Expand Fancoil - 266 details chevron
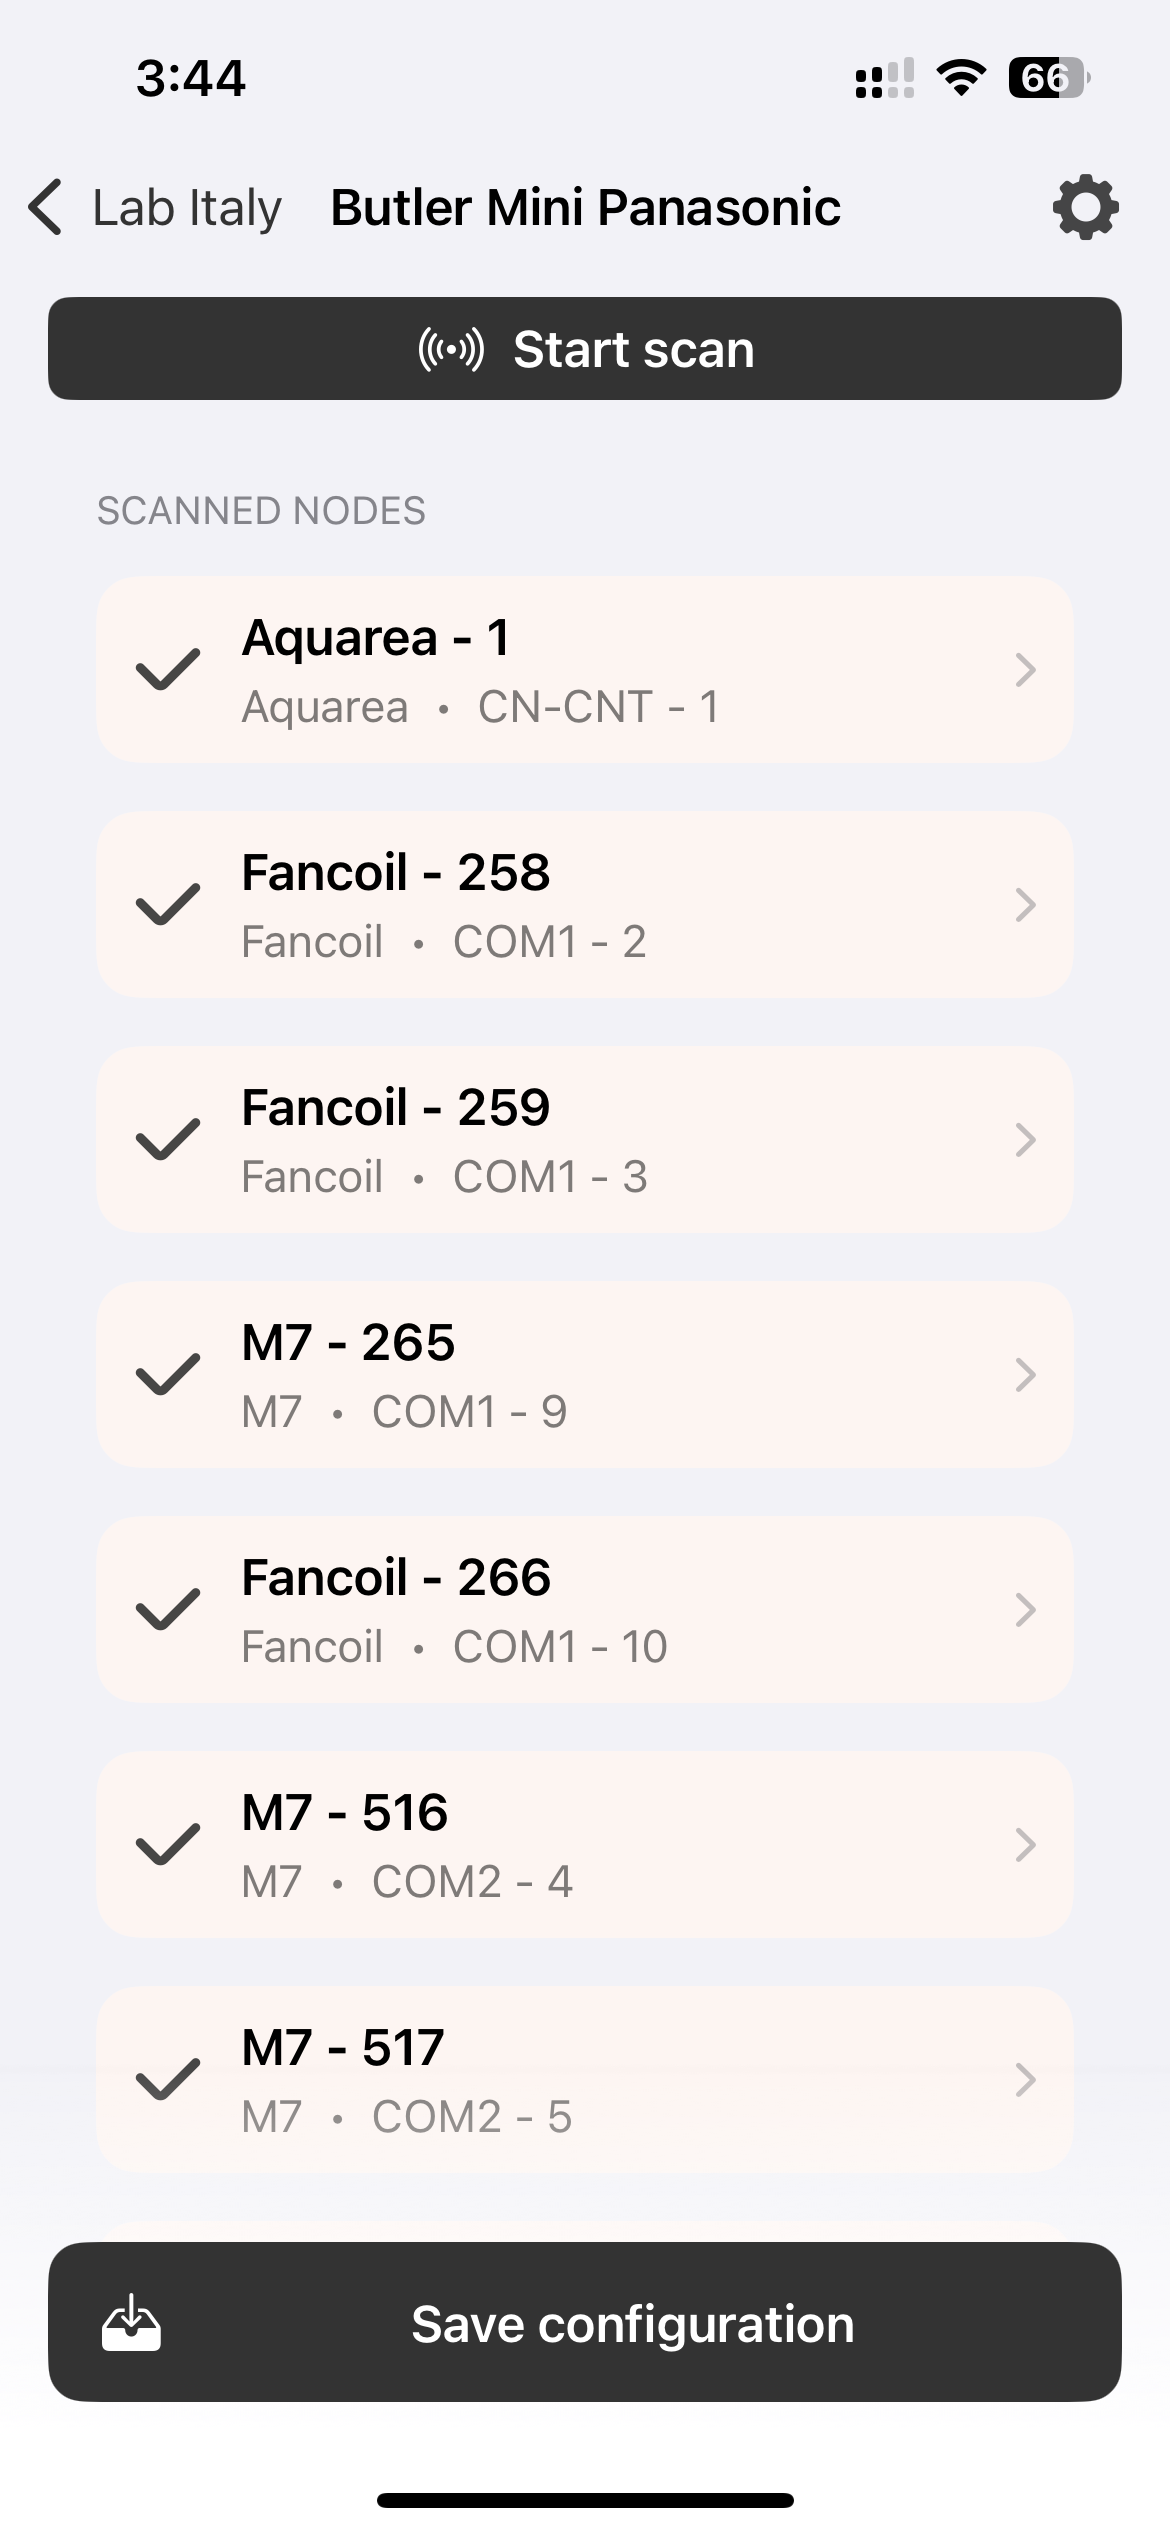The height and width of the screenshot is (2532, 1170). pos(1025,1610)
